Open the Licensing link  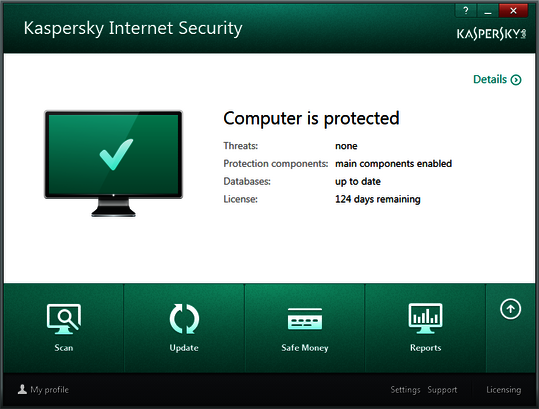[x=504, y=390]
